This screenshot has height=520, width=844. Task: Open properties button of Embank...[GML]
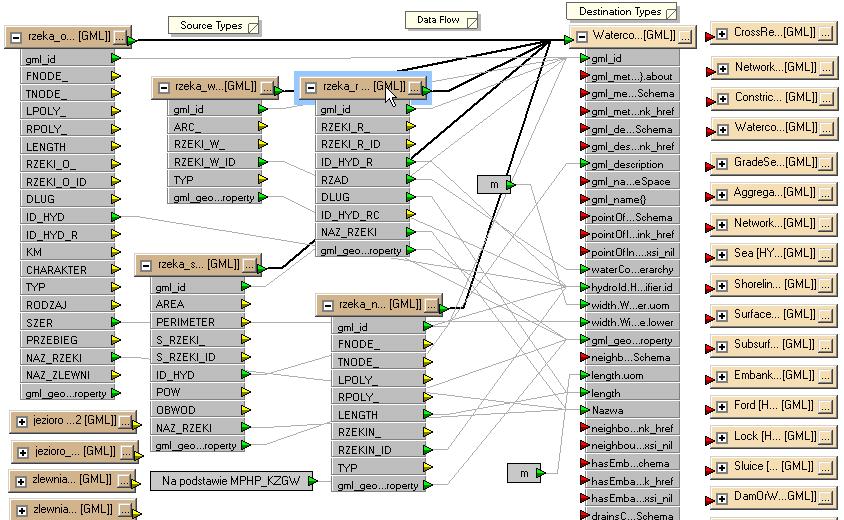[826, 376]
